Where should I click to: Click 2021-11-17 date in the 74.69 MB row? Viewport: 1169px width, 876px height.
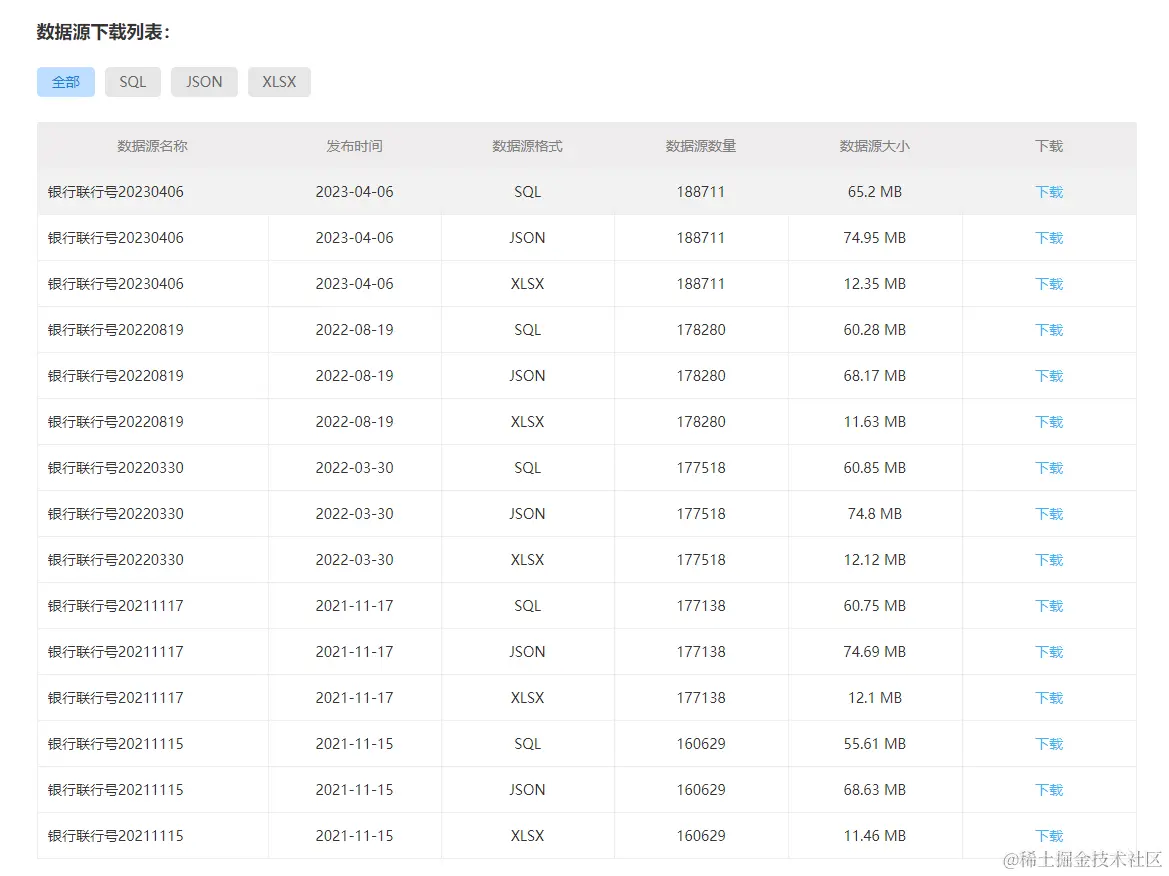pyautogui.click(x=354, y=652)
